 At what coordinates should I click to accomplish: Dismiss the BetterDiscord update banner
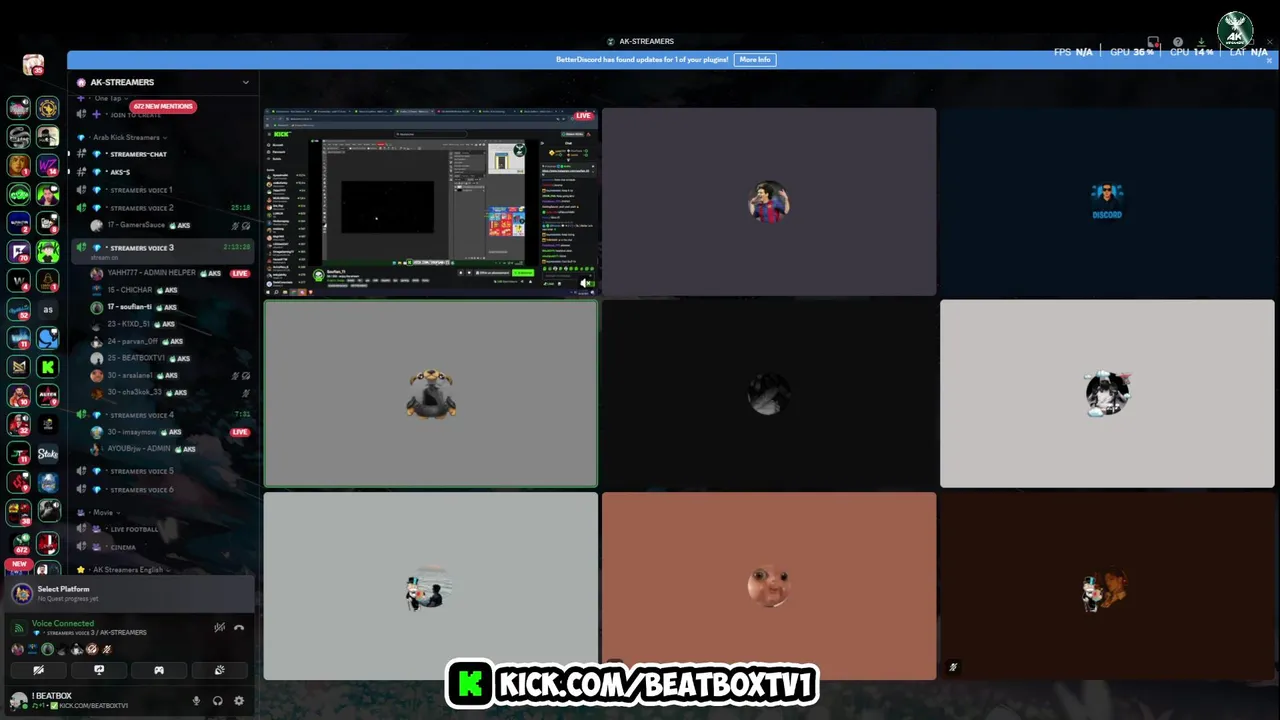1270,60
